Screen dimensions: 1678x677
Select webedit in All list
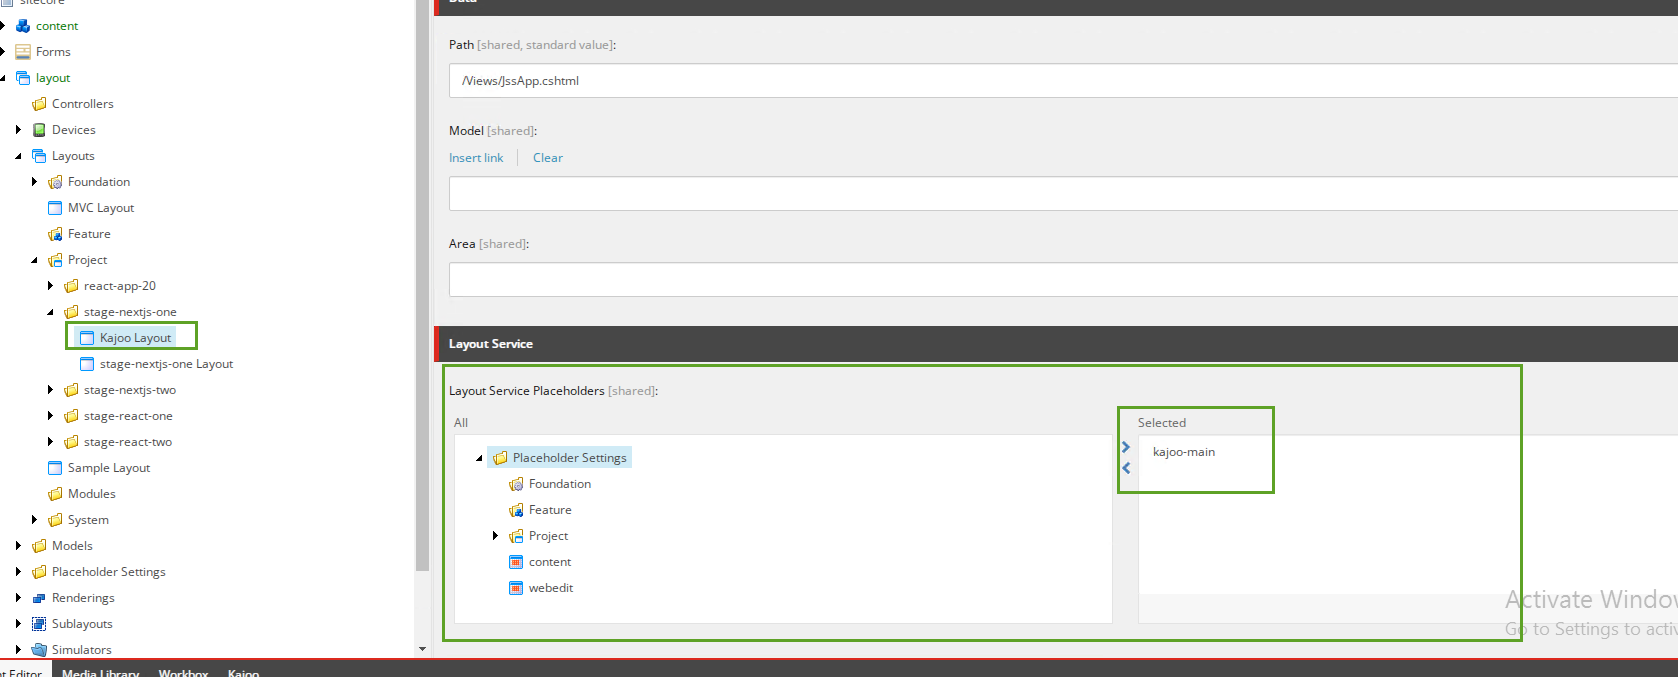coord(551,588)
